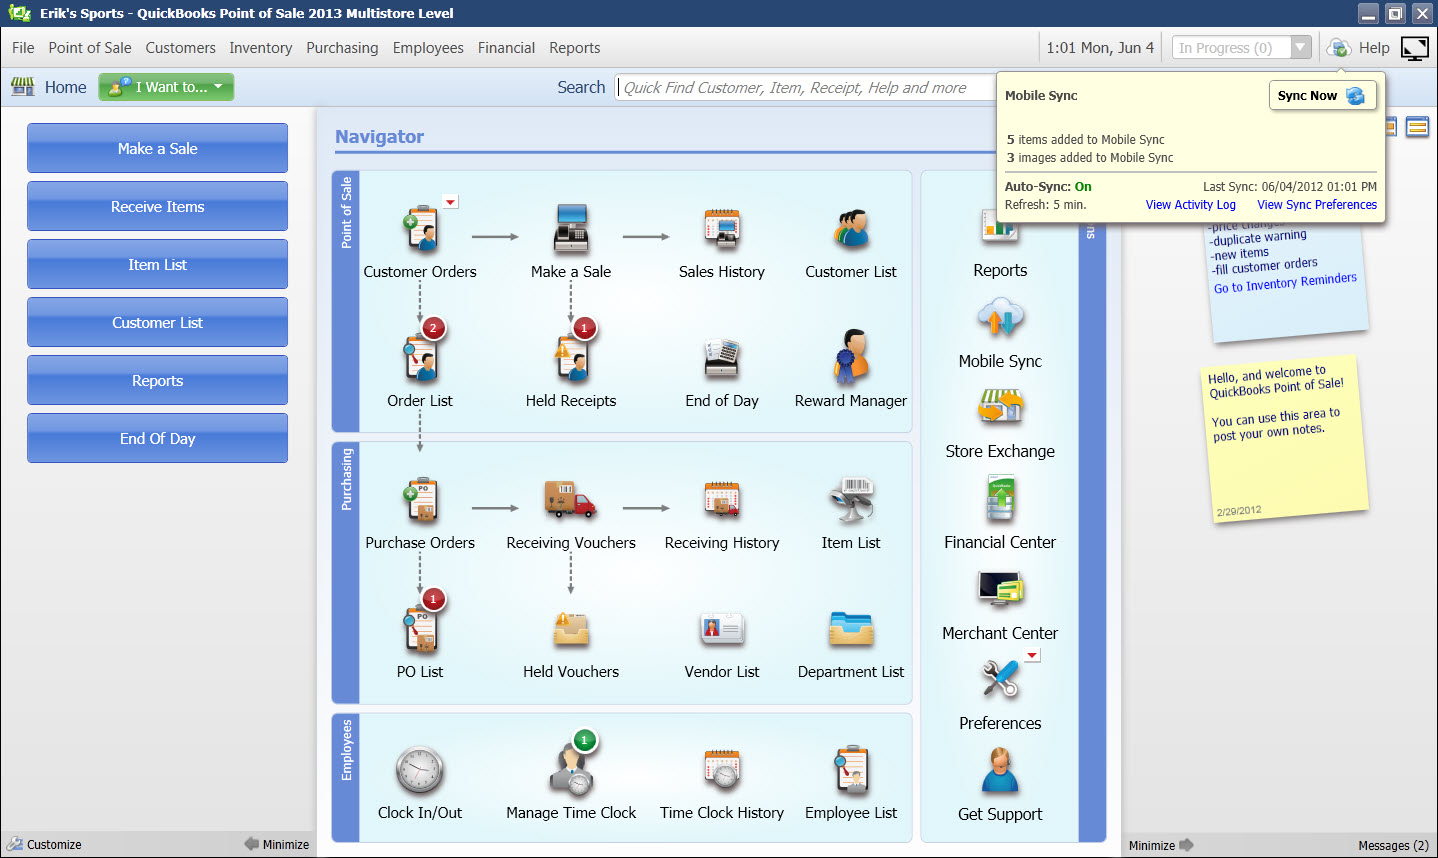Open the Manage Time Clock icon

point(573,768)
